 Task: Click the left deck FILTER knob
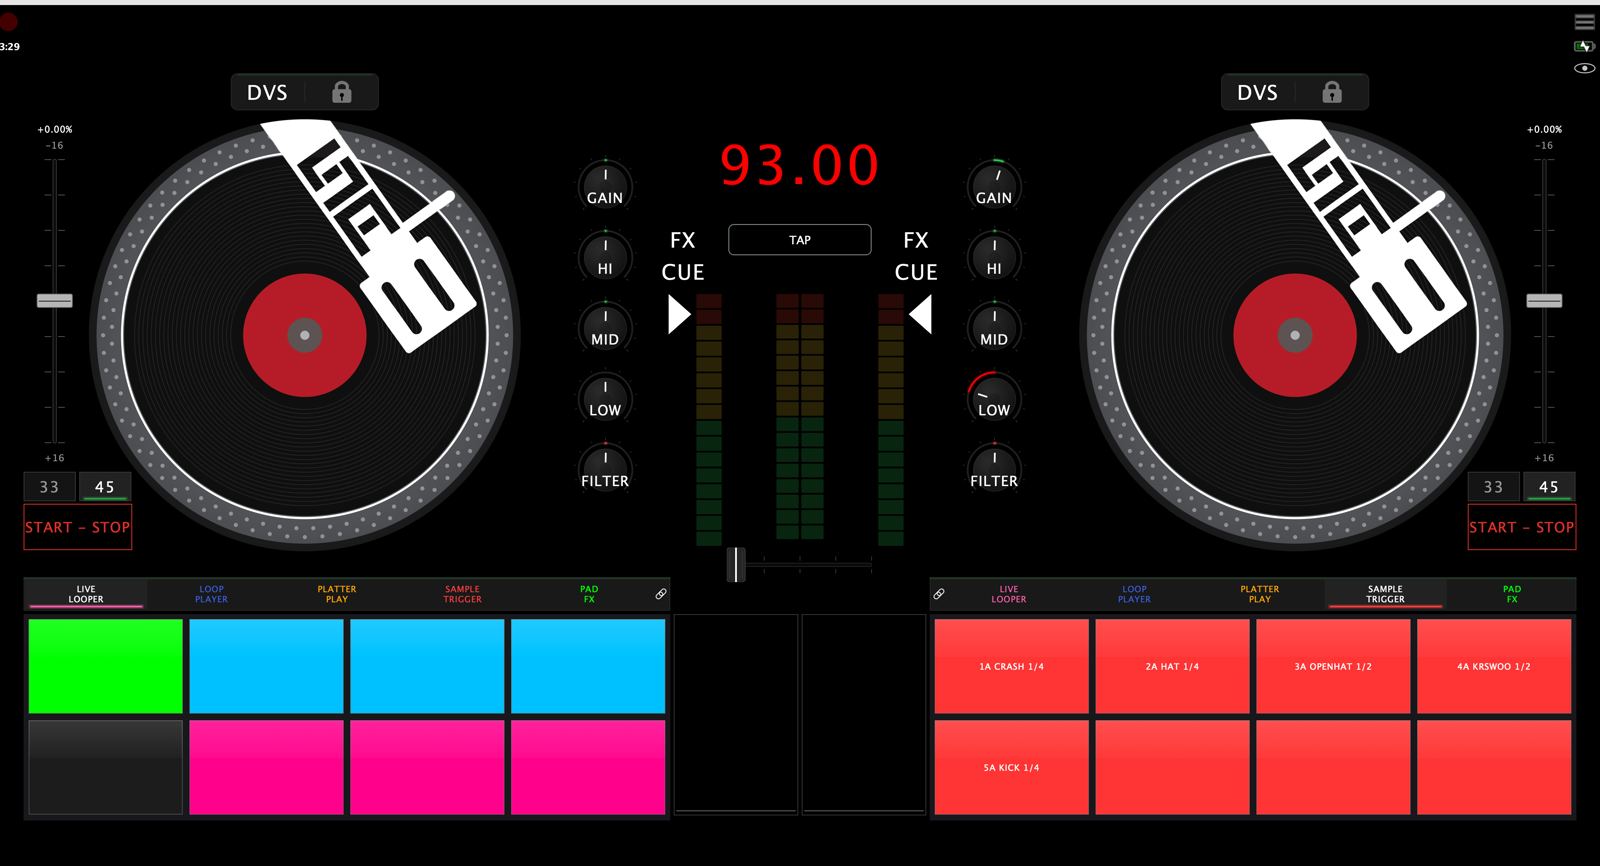605,468
